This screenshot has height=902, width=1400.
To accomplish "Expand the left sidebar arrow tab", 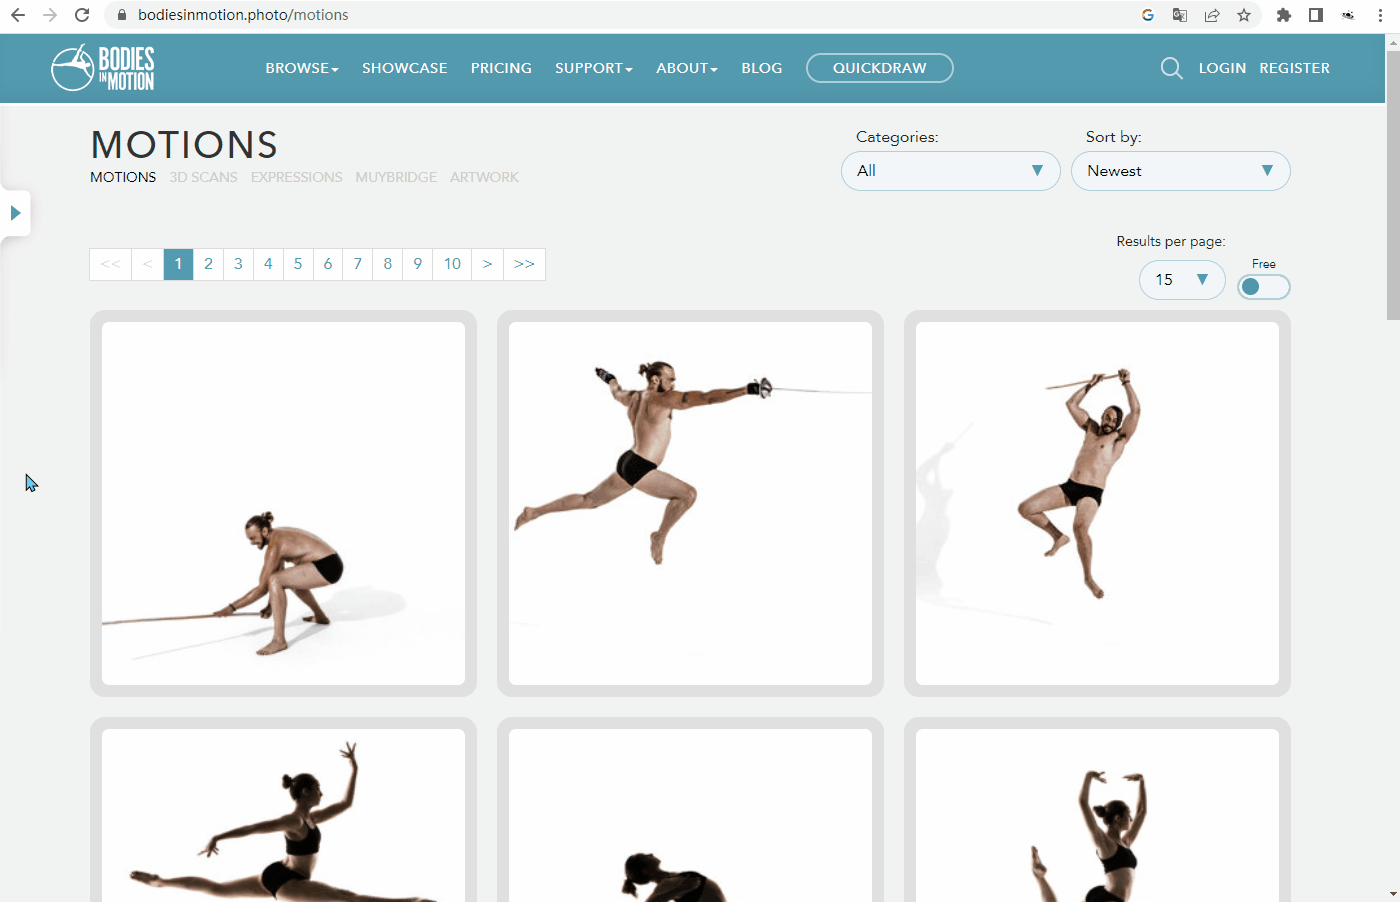I will 15,213.
